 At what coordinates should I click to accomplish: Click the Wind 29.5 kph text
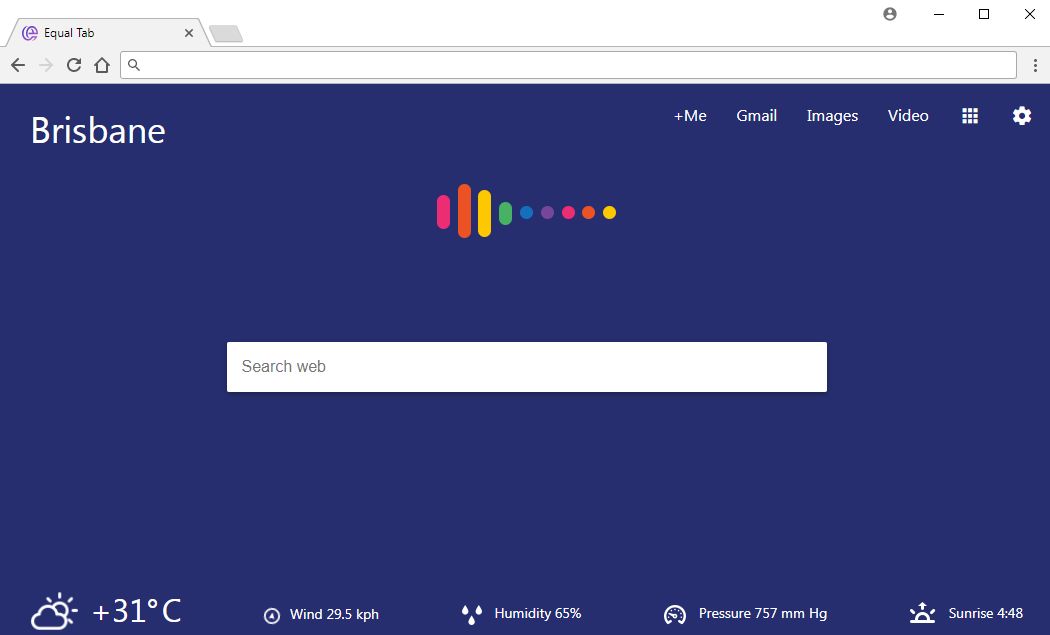[x=334, y=614]
